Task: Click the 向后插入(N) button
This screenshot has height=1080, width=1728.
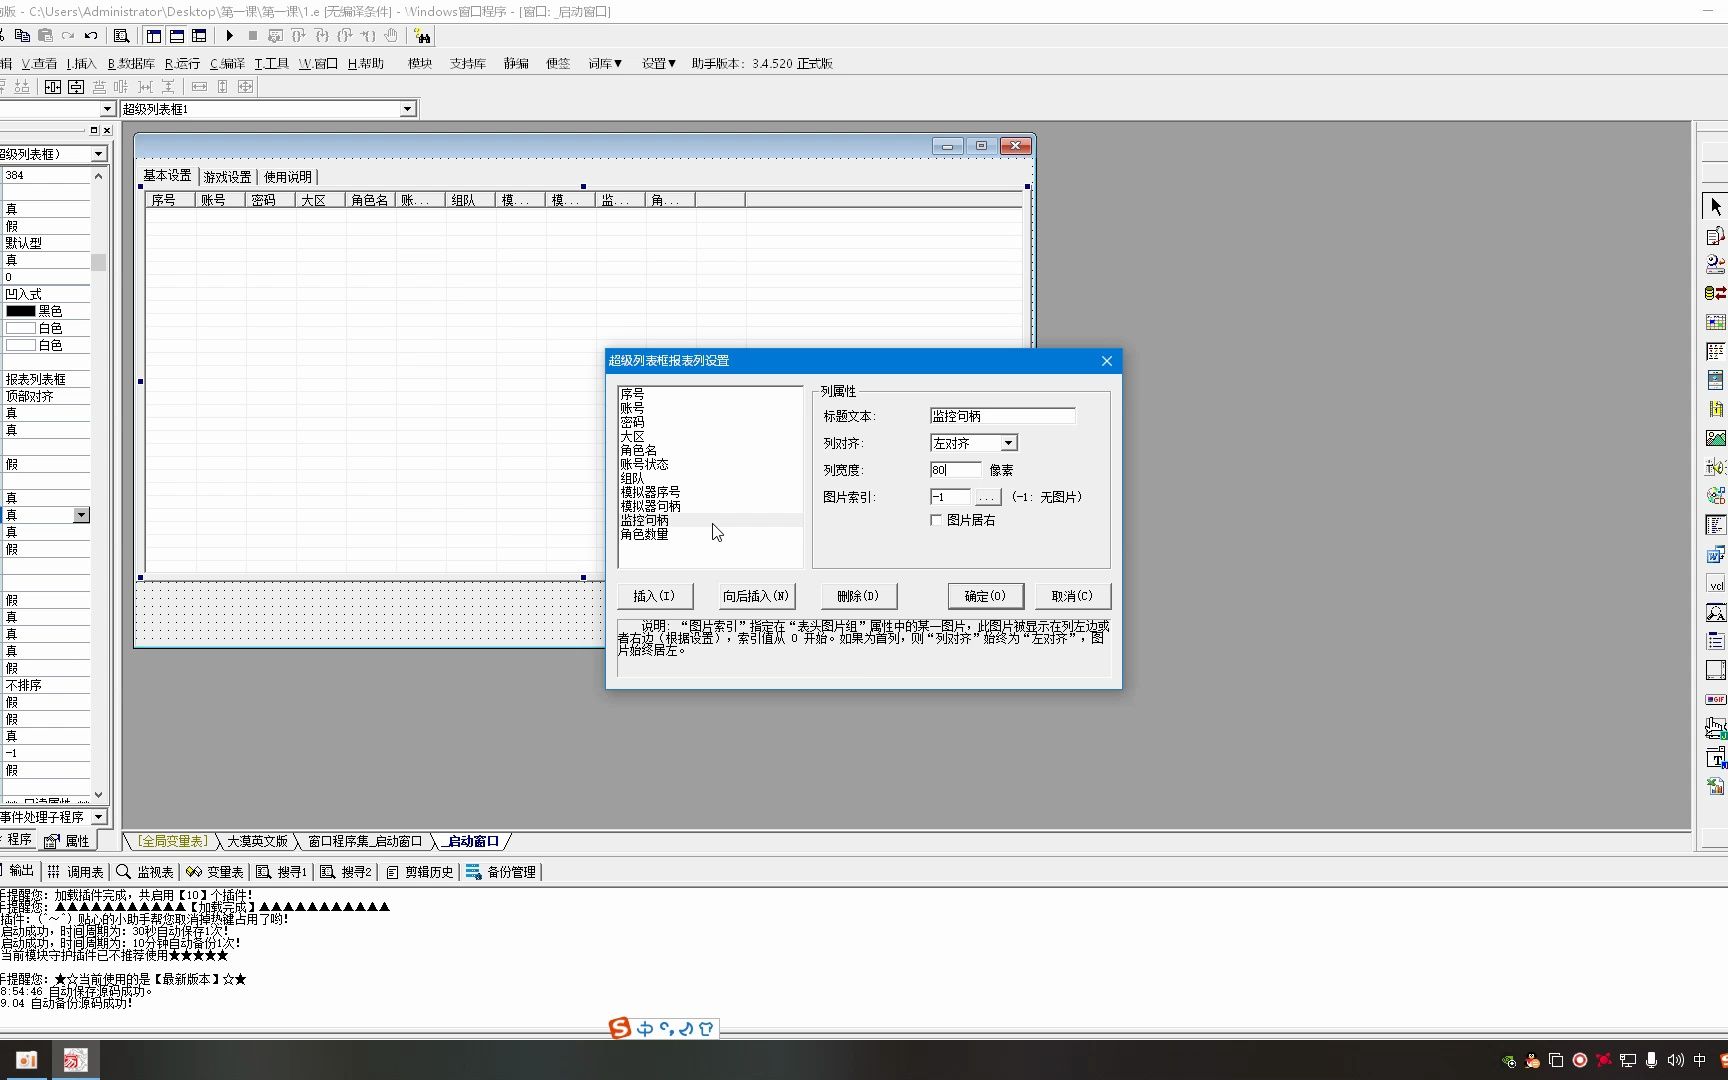Action: pyautogui.click(x=756, y=596)
